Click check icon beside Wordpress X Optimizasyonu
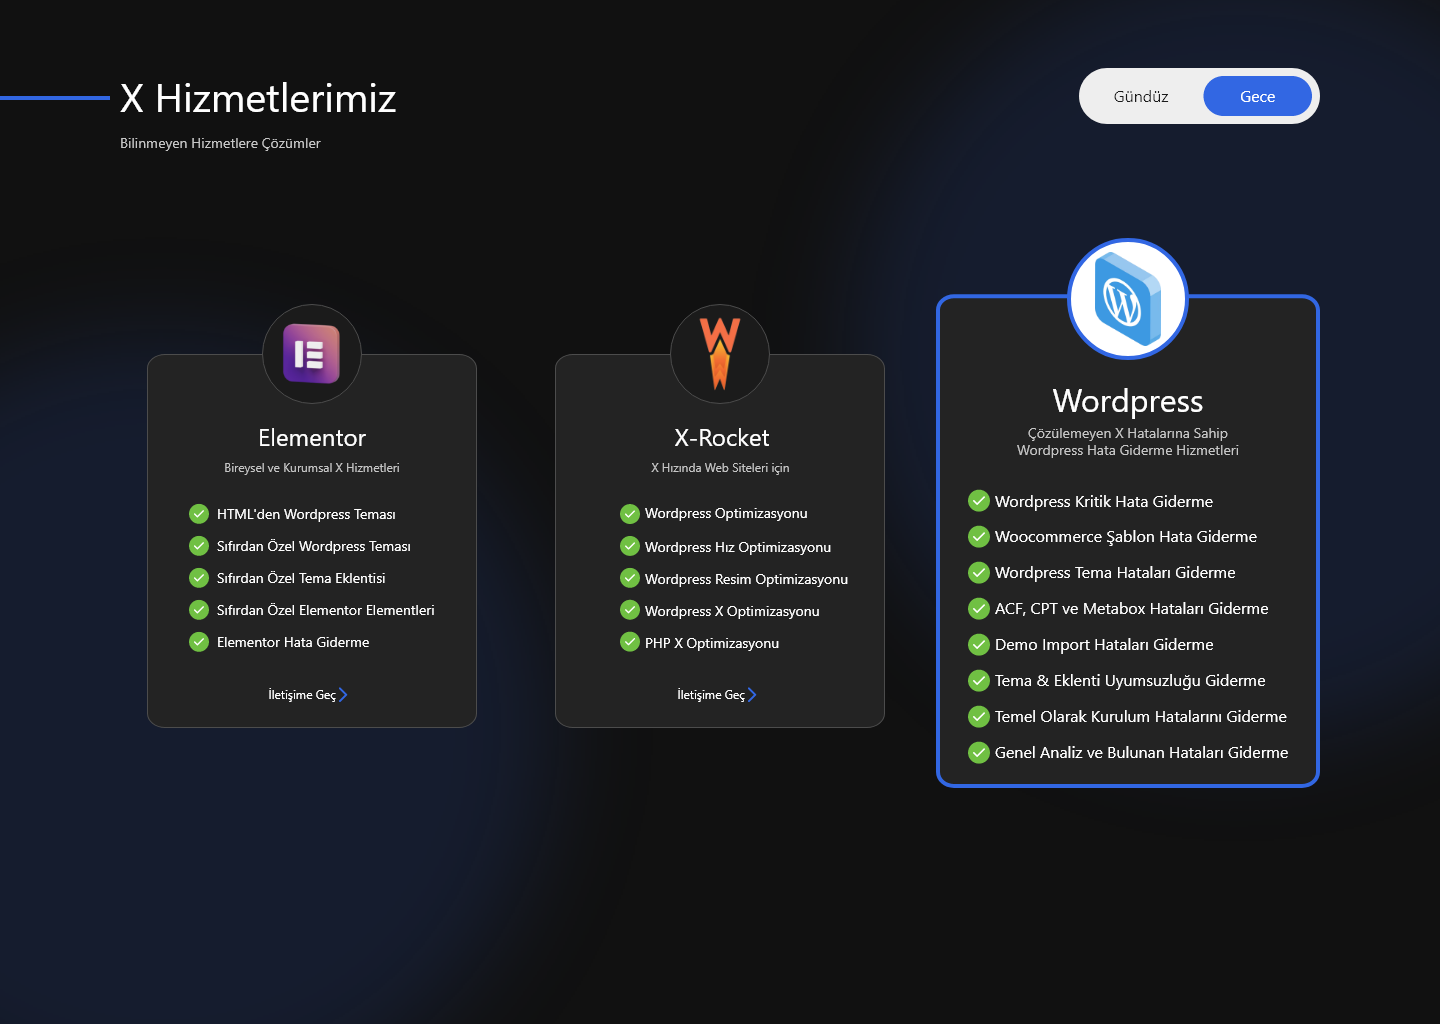 click(x=630, y=610)
